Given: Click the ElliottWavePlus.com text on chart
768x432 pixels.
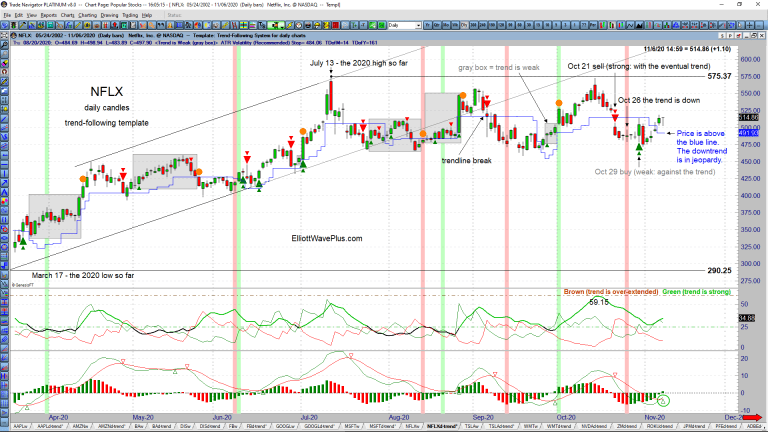Looking at the screenshot, I should tap(327, 239).
